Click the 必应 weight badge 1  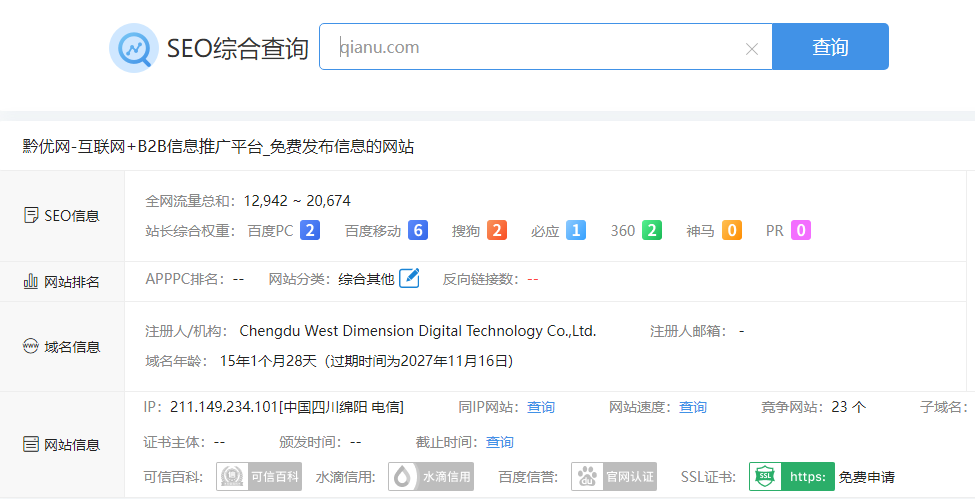575,231
